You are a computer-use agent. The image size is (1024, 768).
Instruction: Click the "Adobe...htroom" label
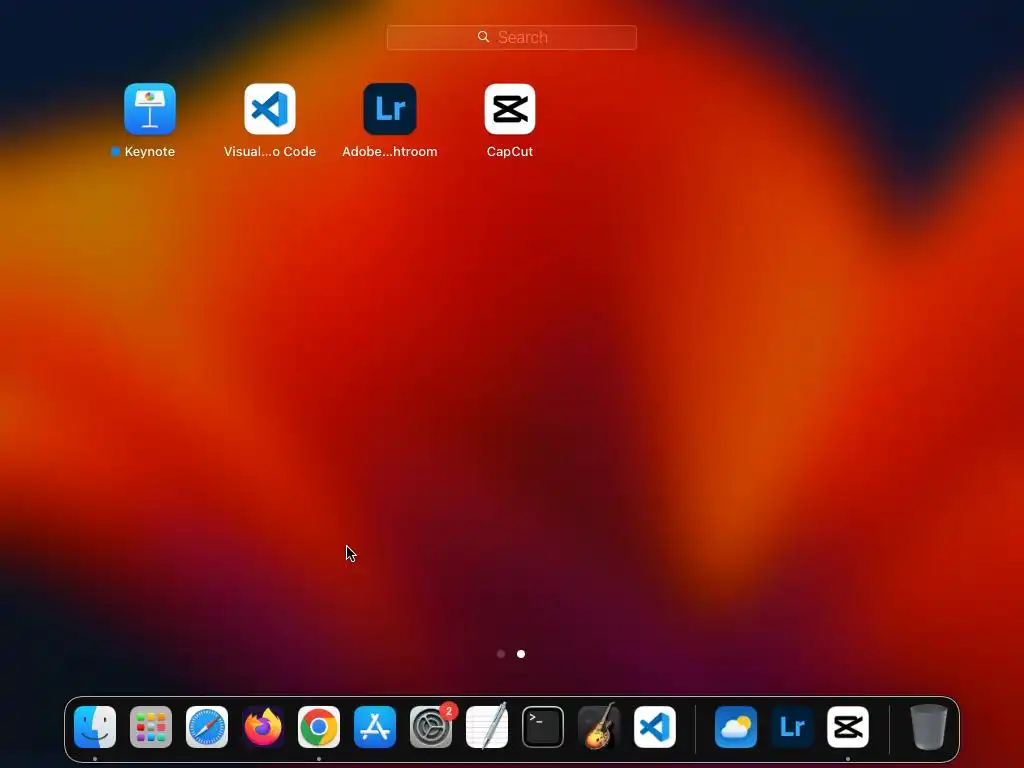pyautogui.click(x=390, y=152)
